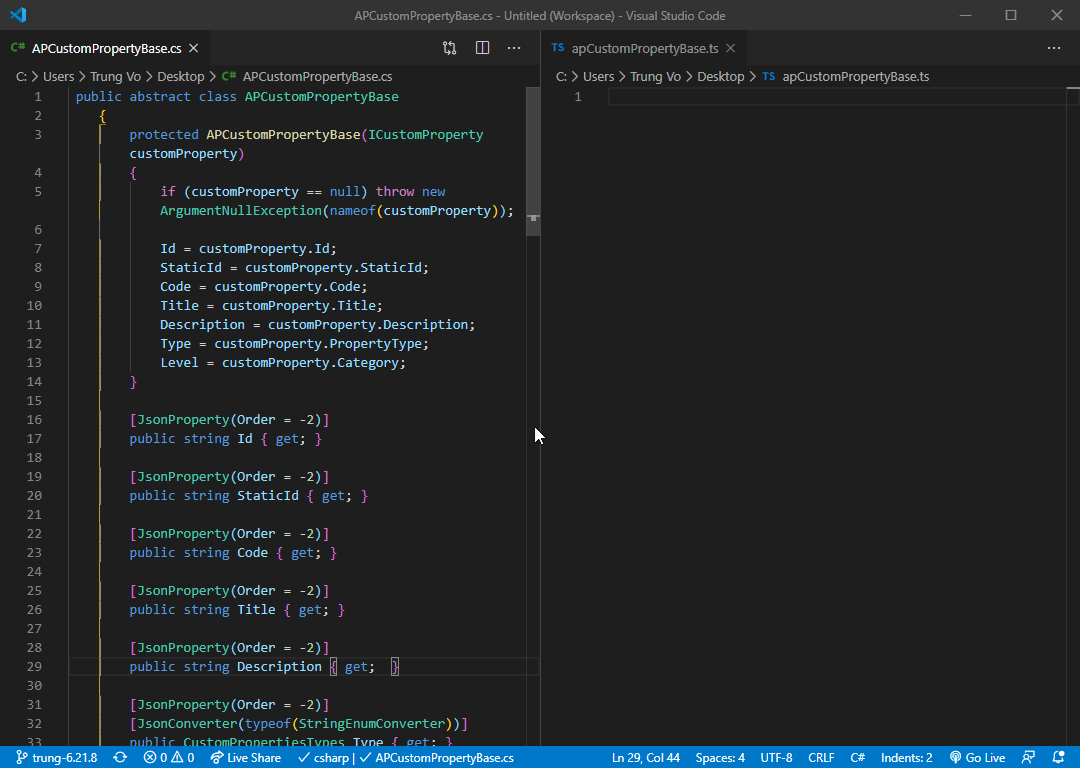Click Description property name on line 29
Image resolution: width=1080 pixels, height=768 pixels.
coord(279,667)
